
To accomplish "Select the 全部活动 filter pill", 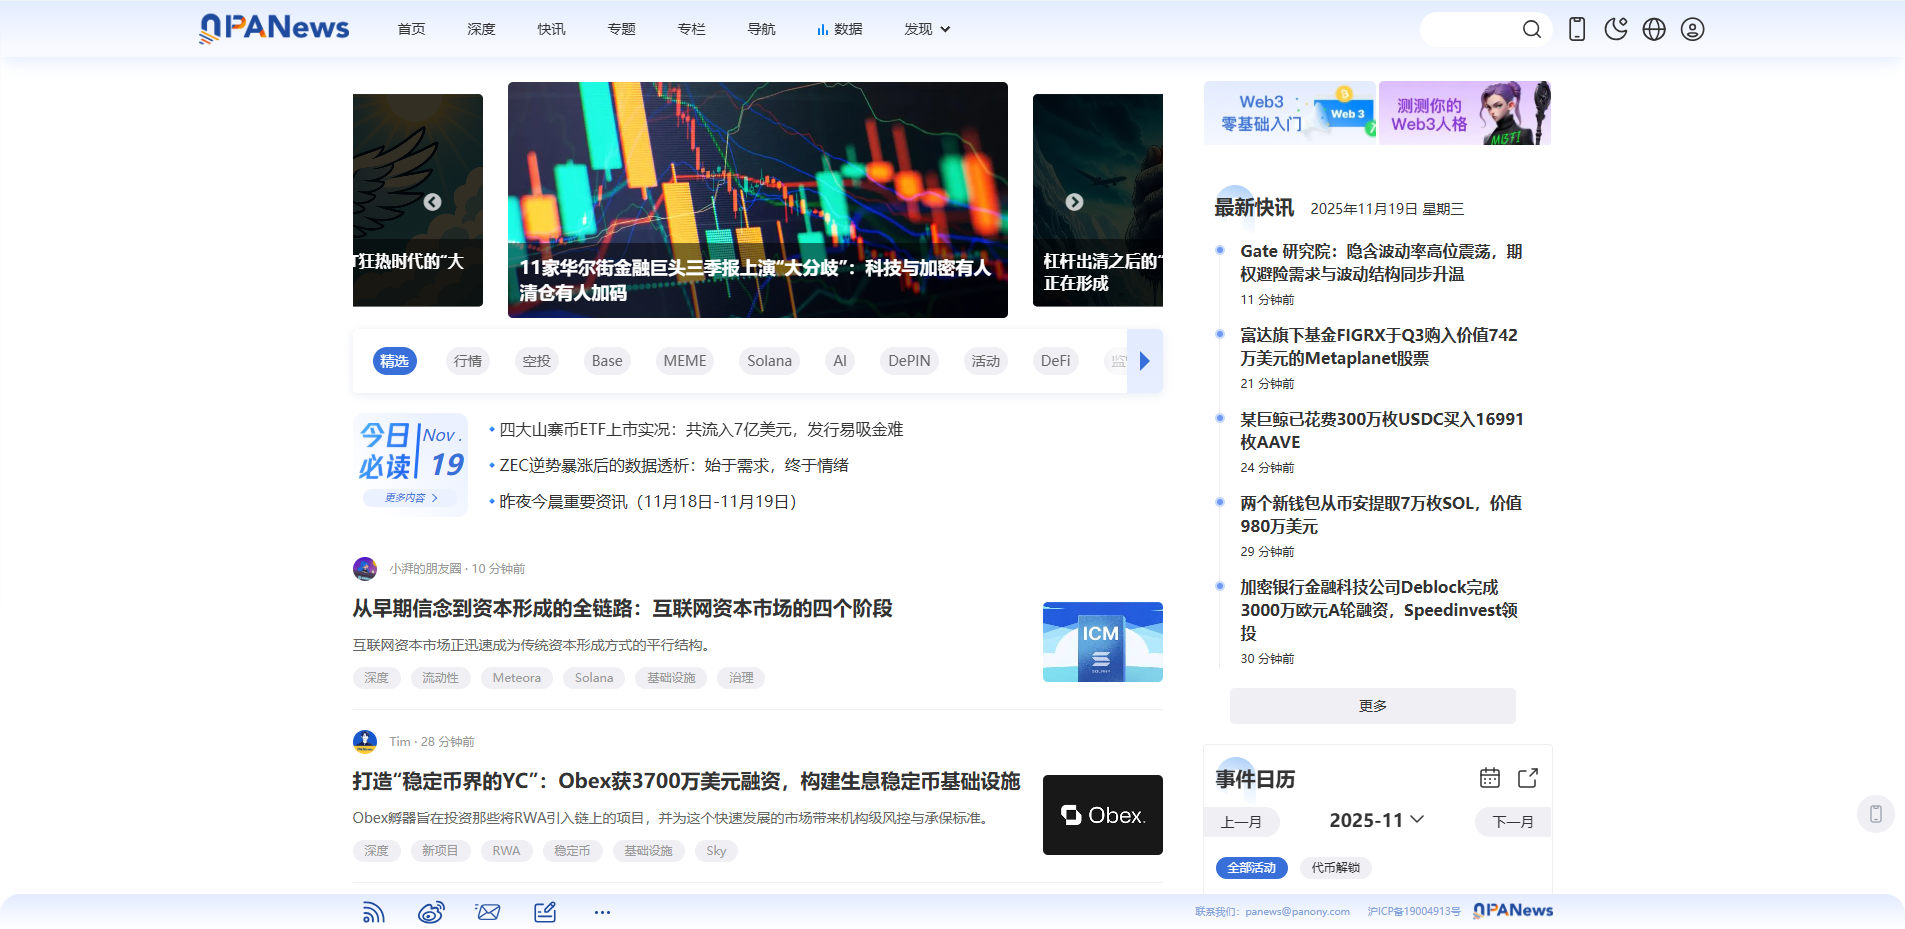I will tap(1251, 868).
